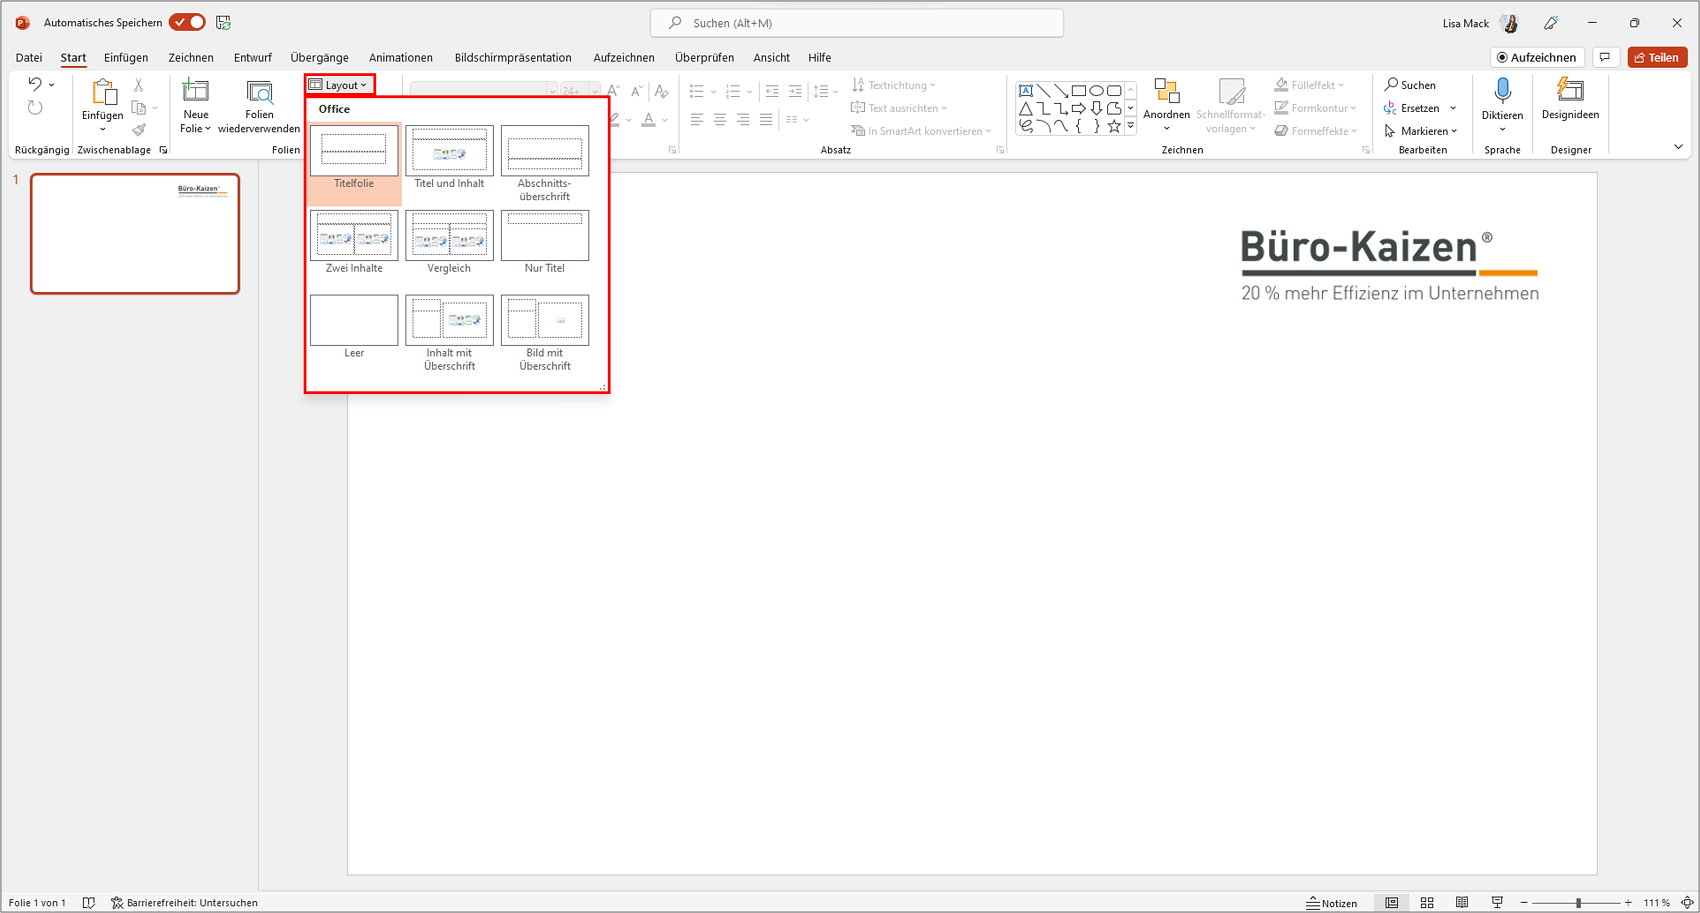Open the Textrichtung dropdown
Image resolution: width=1700 pixels, height=913 pixels.
point(894,85)
